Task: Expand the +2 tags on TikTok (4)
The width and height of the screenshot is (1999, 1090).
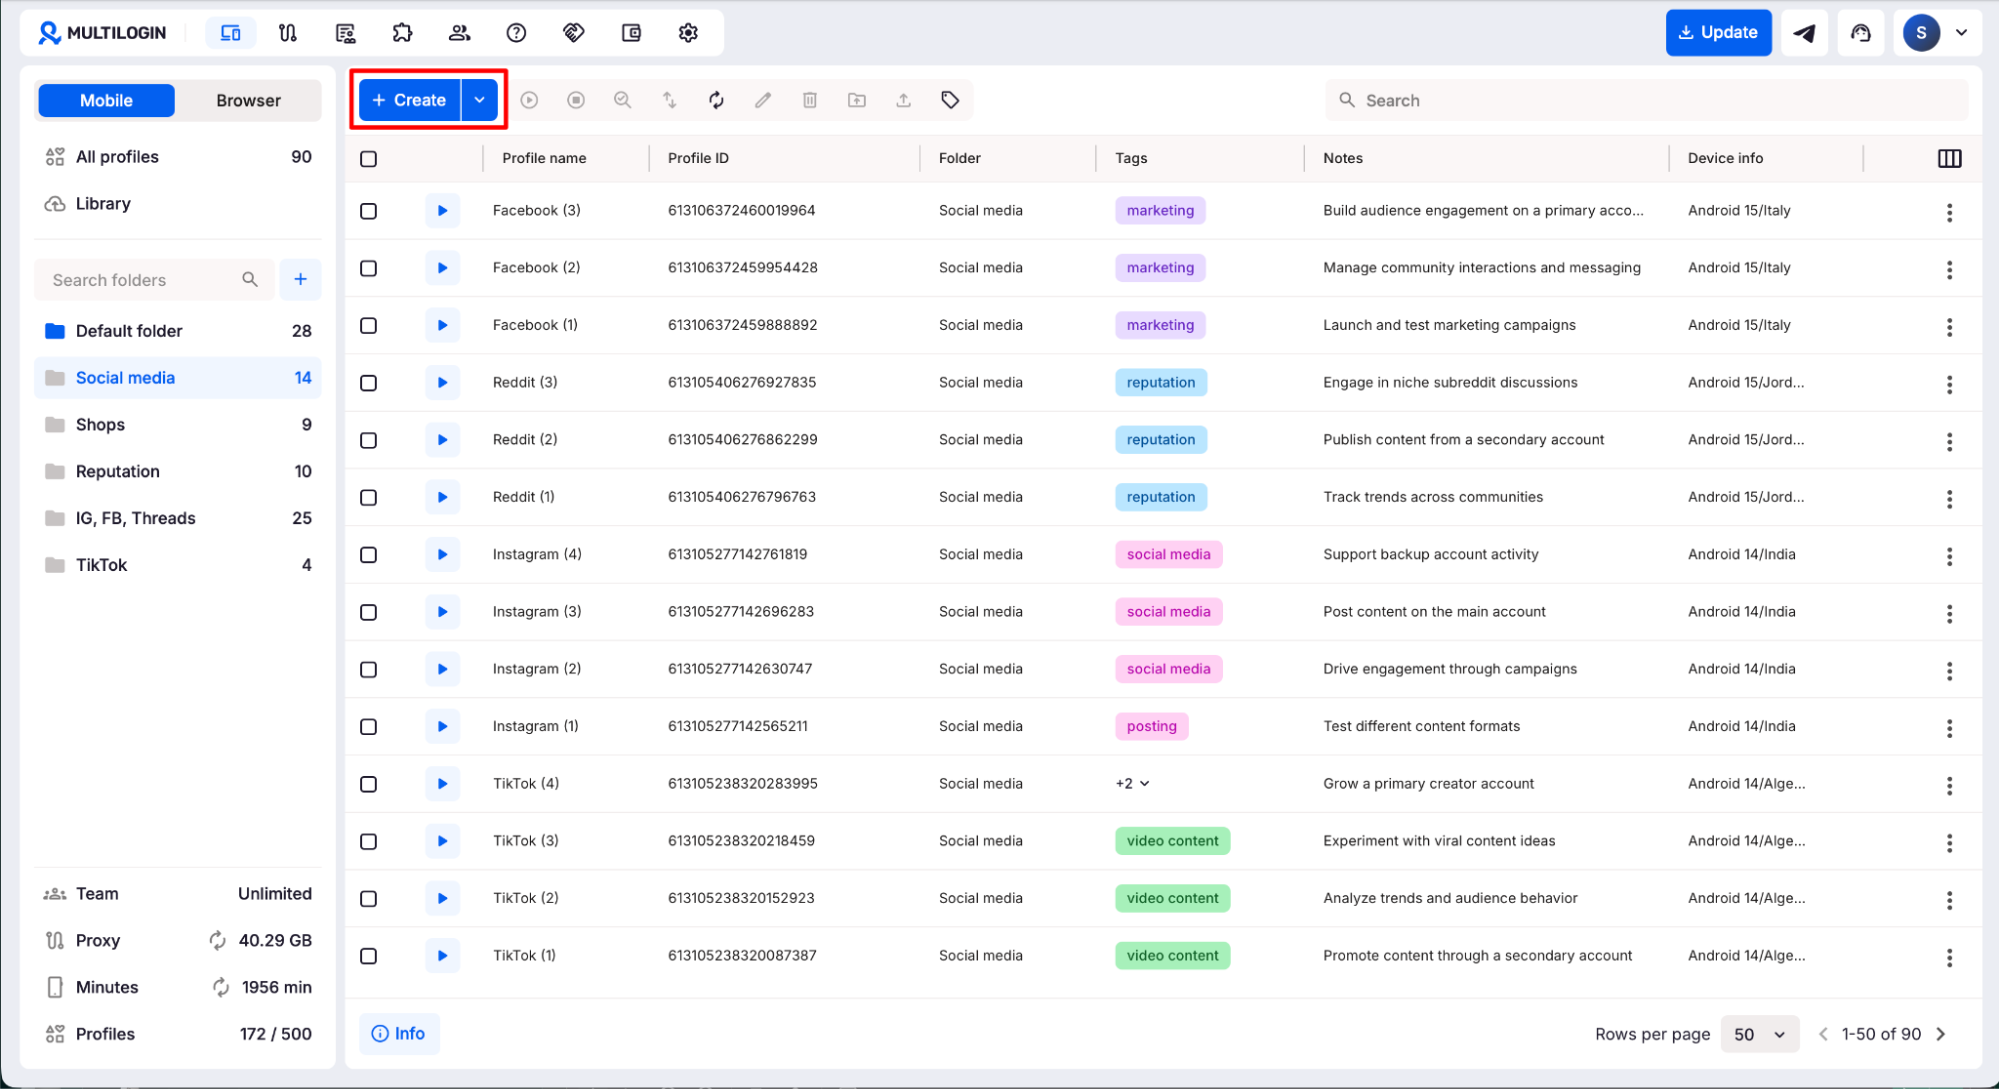Action: coord(1133,784)
